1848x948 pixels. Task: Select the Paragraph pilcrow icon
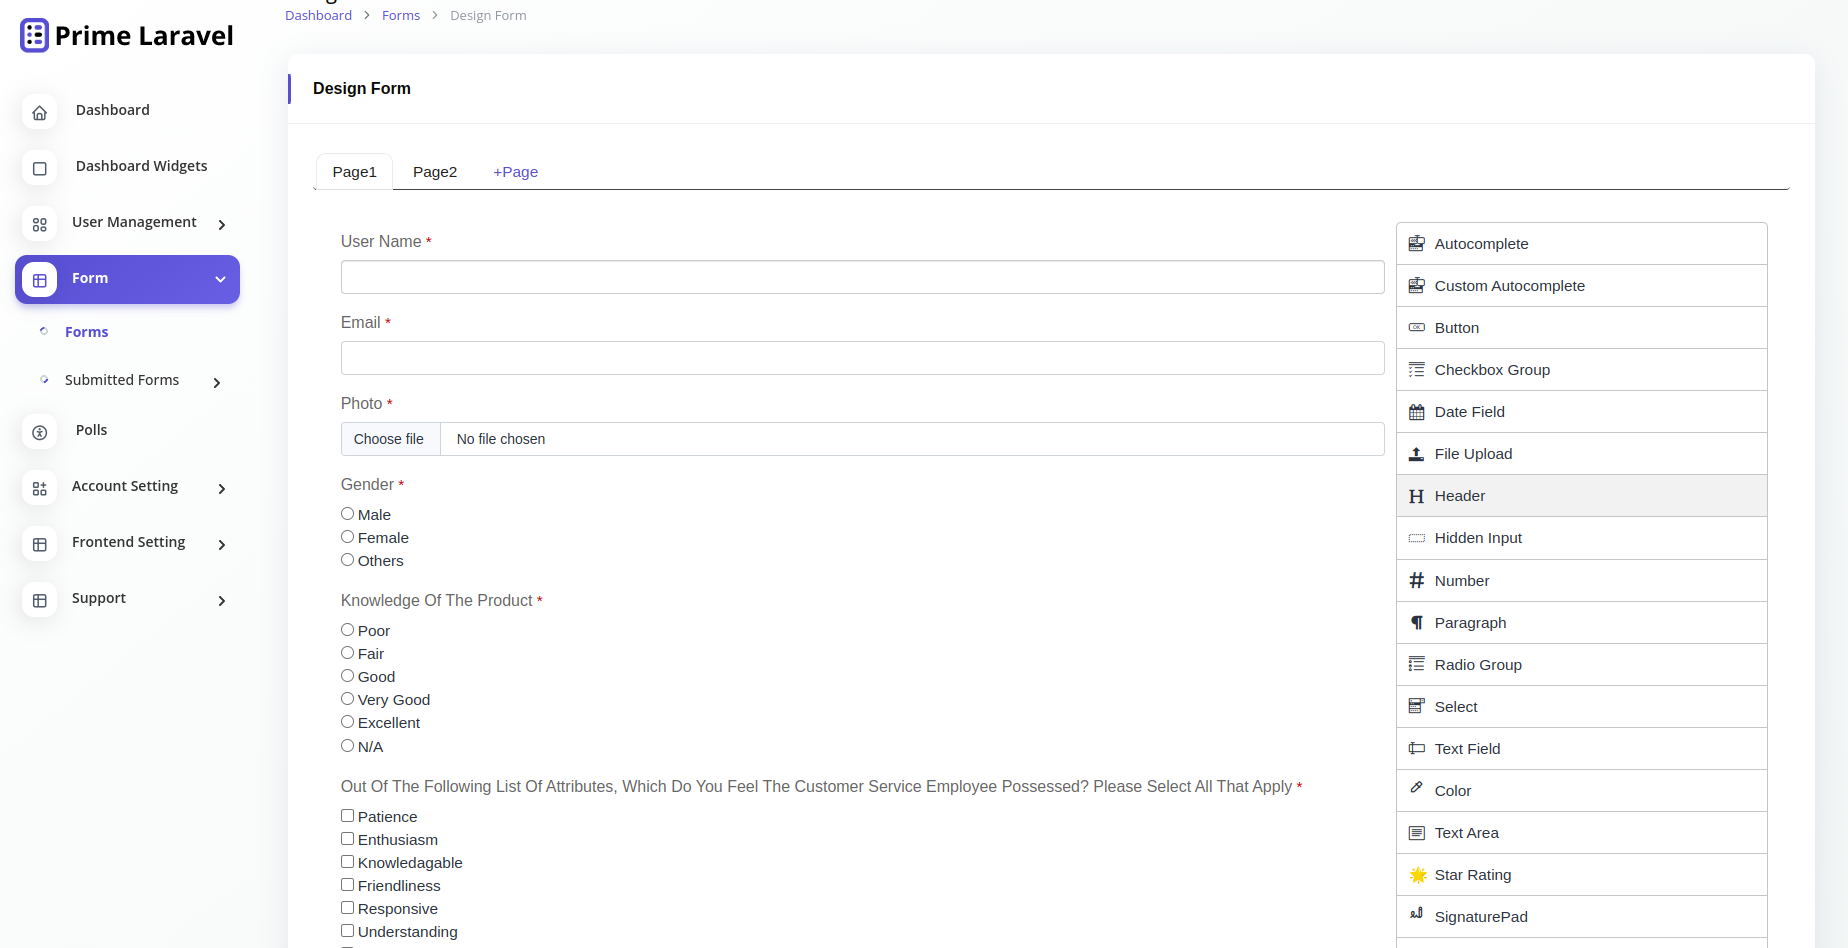pos(1416,623)
